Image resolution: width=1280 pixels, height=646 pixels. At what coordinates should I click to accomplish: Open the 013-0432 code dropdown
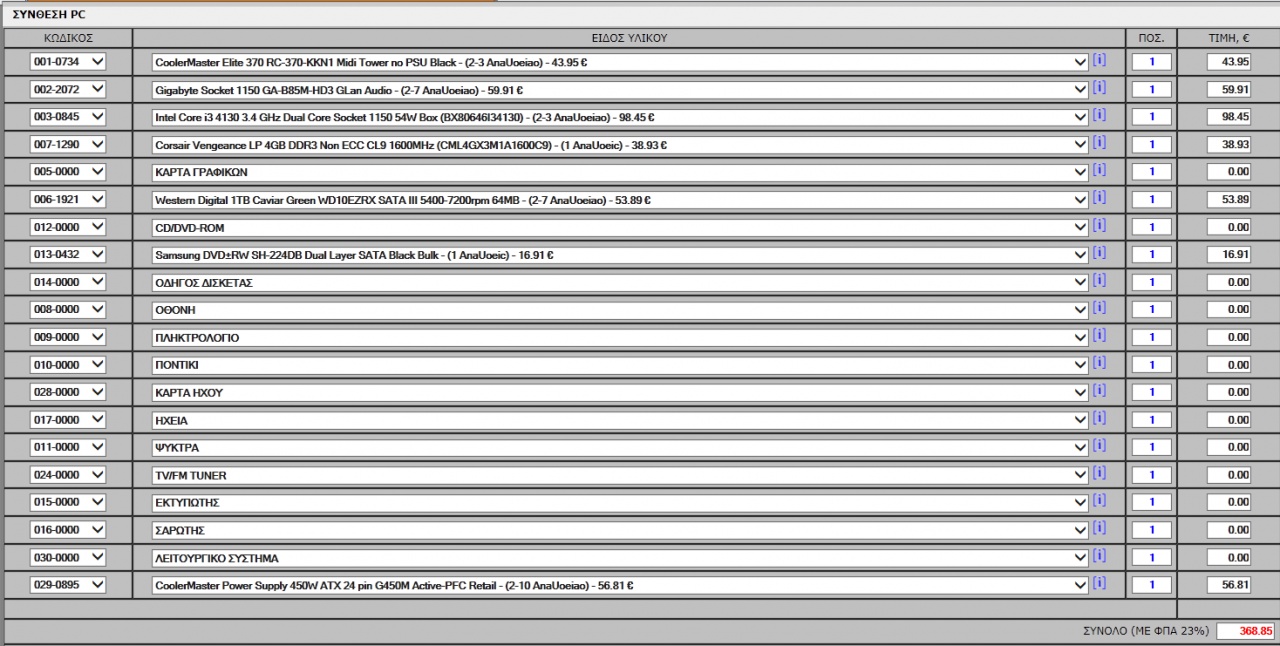[68, 254]
